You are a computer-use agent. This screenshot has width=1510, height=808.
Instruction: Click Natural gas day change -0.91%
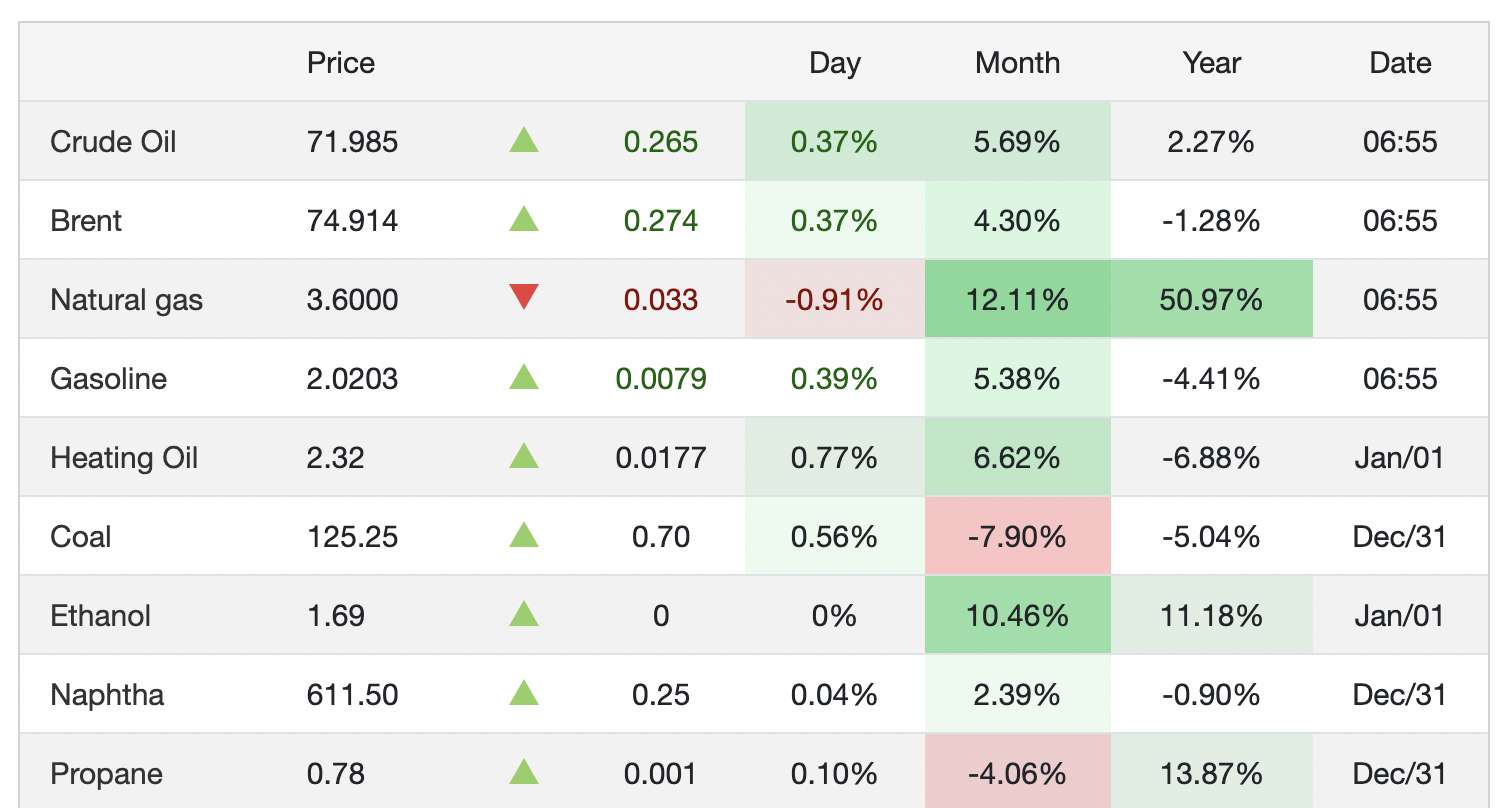click(834, 300)
